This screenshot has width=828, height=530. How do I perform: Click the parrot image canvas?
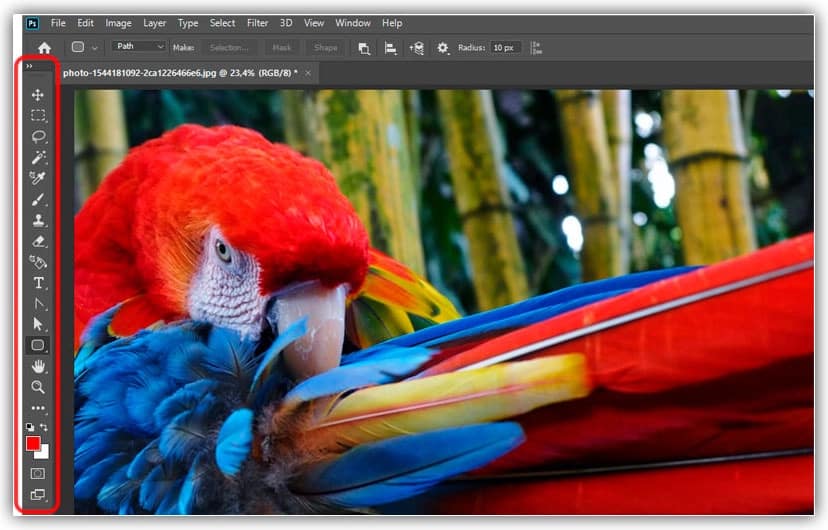click(444, 301)
